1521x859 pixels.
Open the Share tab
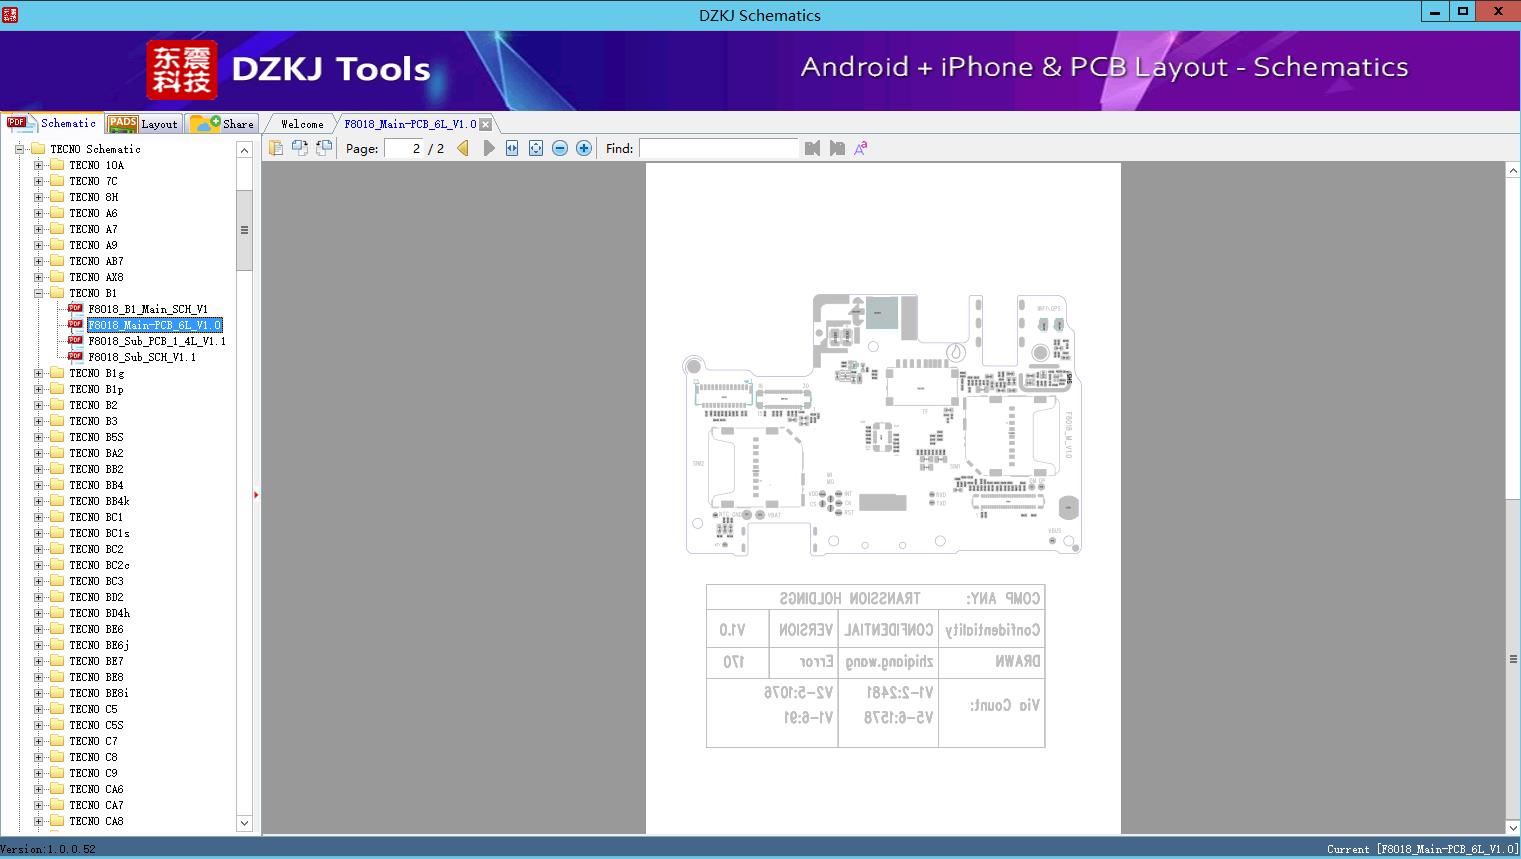click(x=223, y=124)
